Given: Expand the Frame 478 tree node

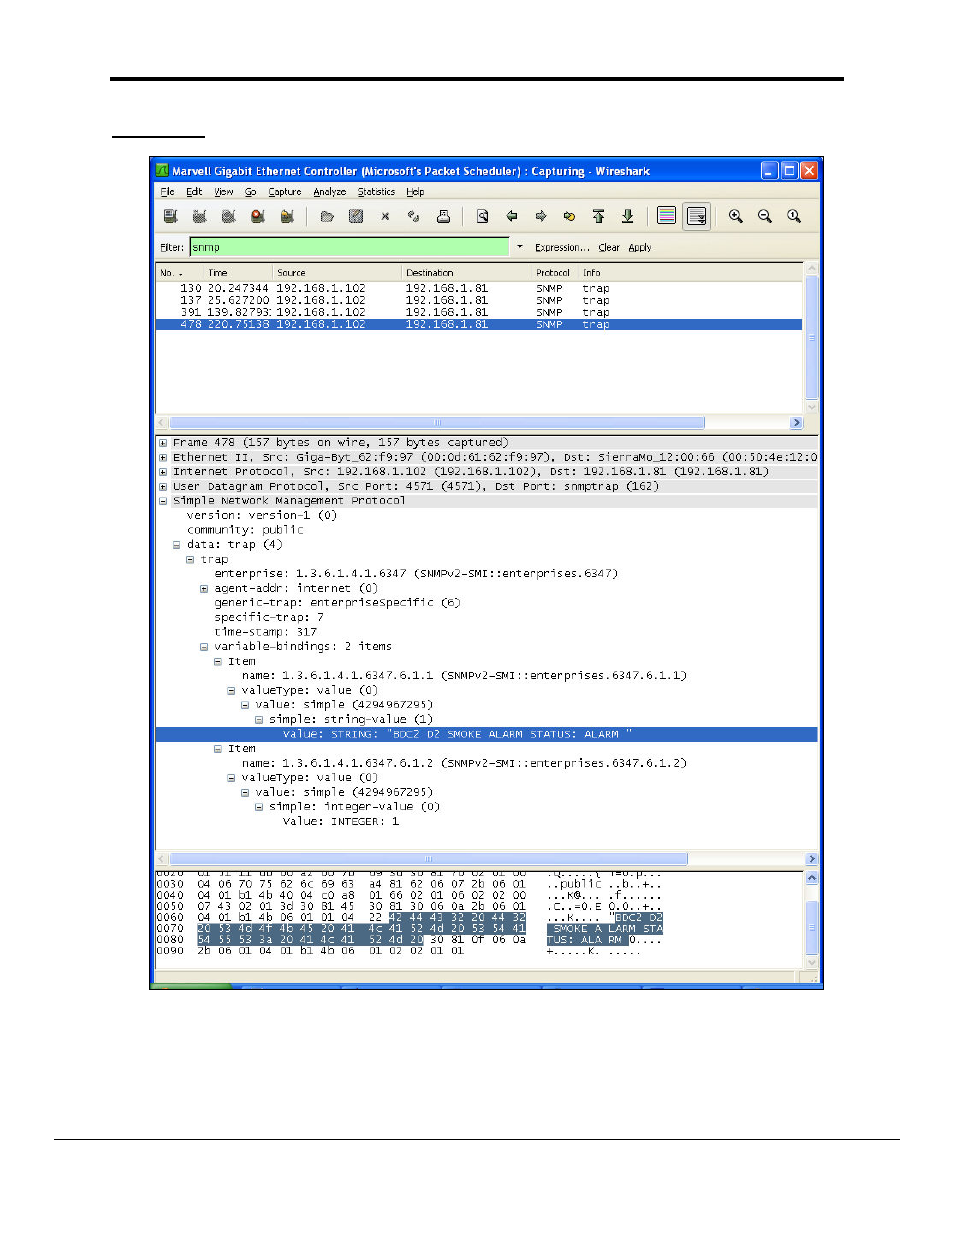Looking at the screenshot, I should (x=163, y=442).
